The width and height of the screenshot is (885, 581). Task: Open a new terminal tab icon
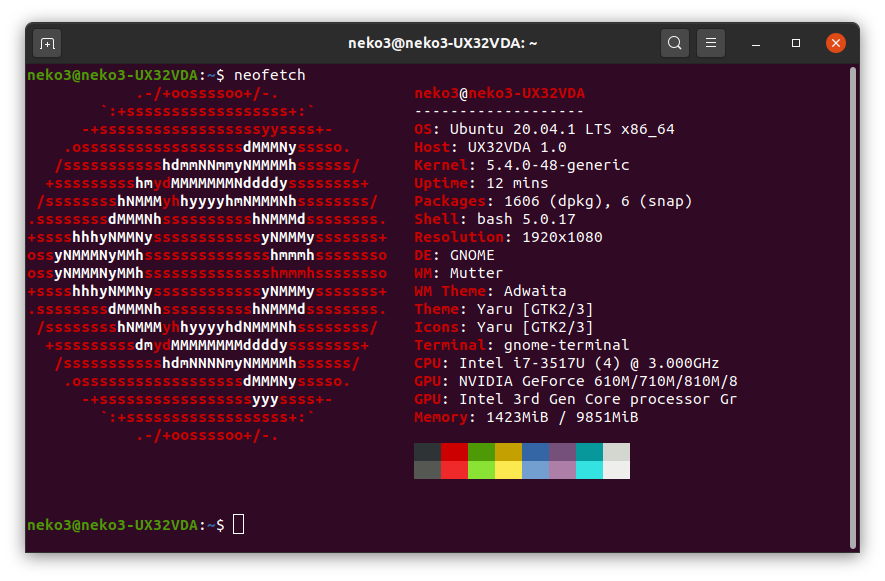coord(47,43)
